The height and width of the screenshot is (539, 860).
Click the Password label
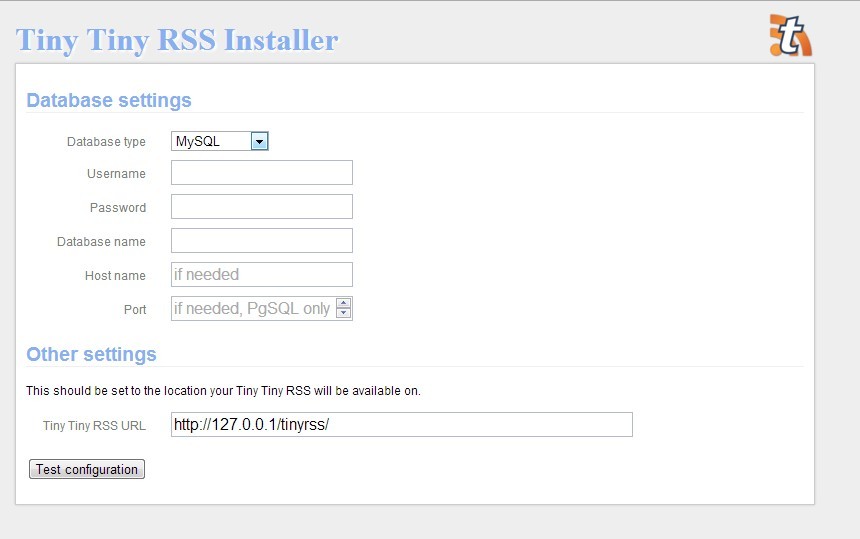pyautogui.click(x=118, y=208)
